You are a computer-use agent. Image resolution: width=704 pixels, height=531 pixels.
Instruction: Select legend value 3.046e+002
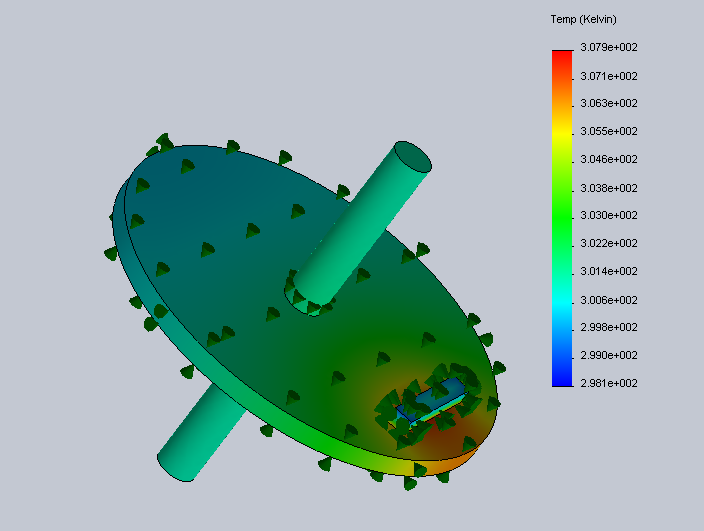click(x=609, y=159)
